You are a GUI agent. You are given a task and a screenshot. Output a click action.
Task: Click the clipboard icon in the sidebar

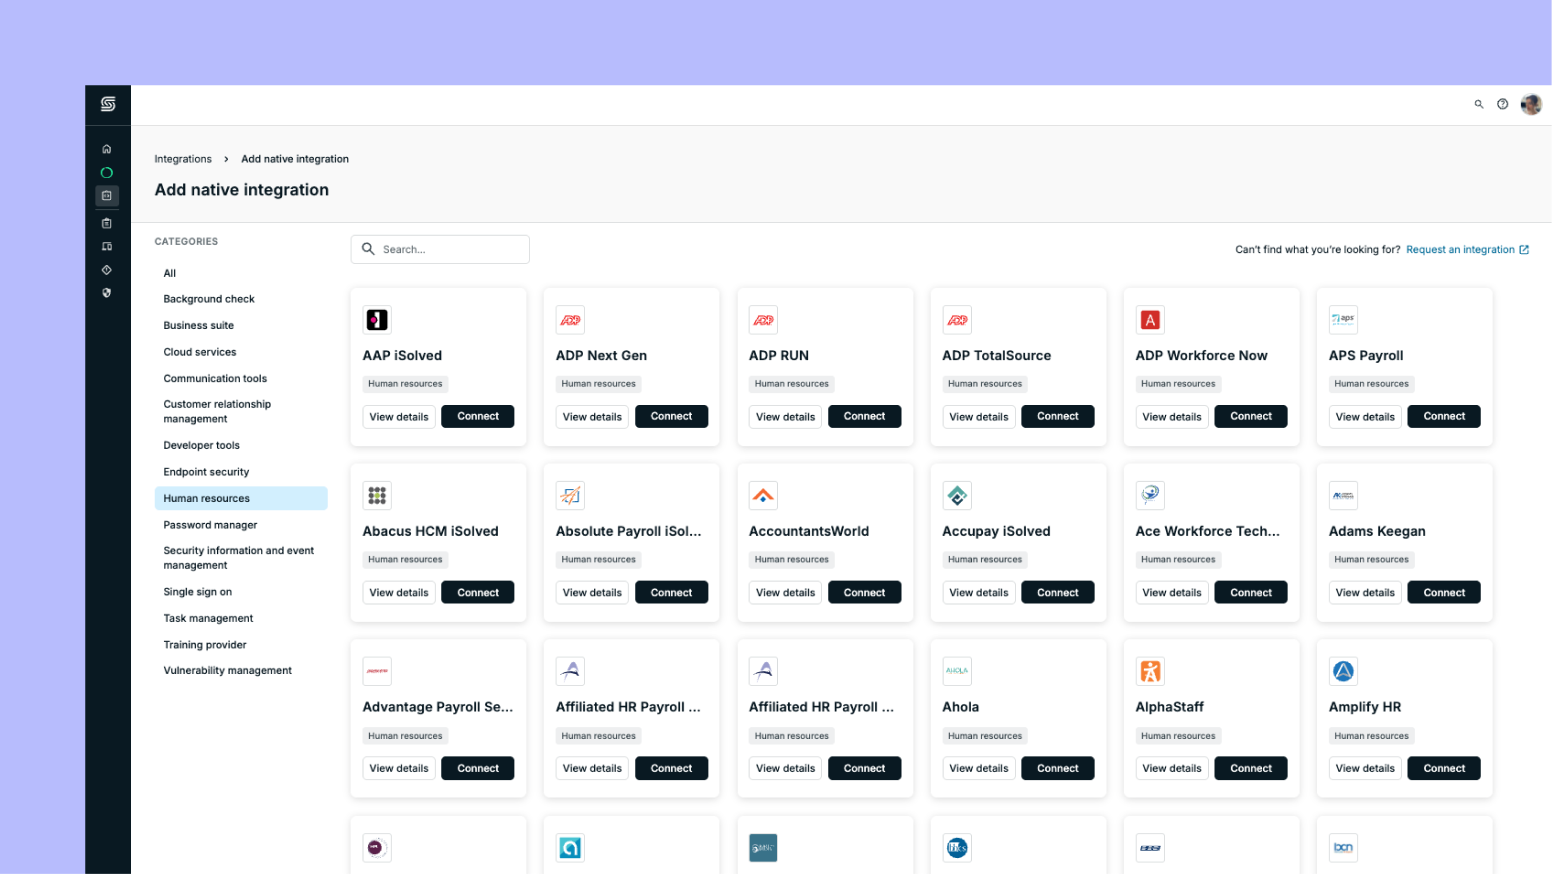[x=107, y=222]
